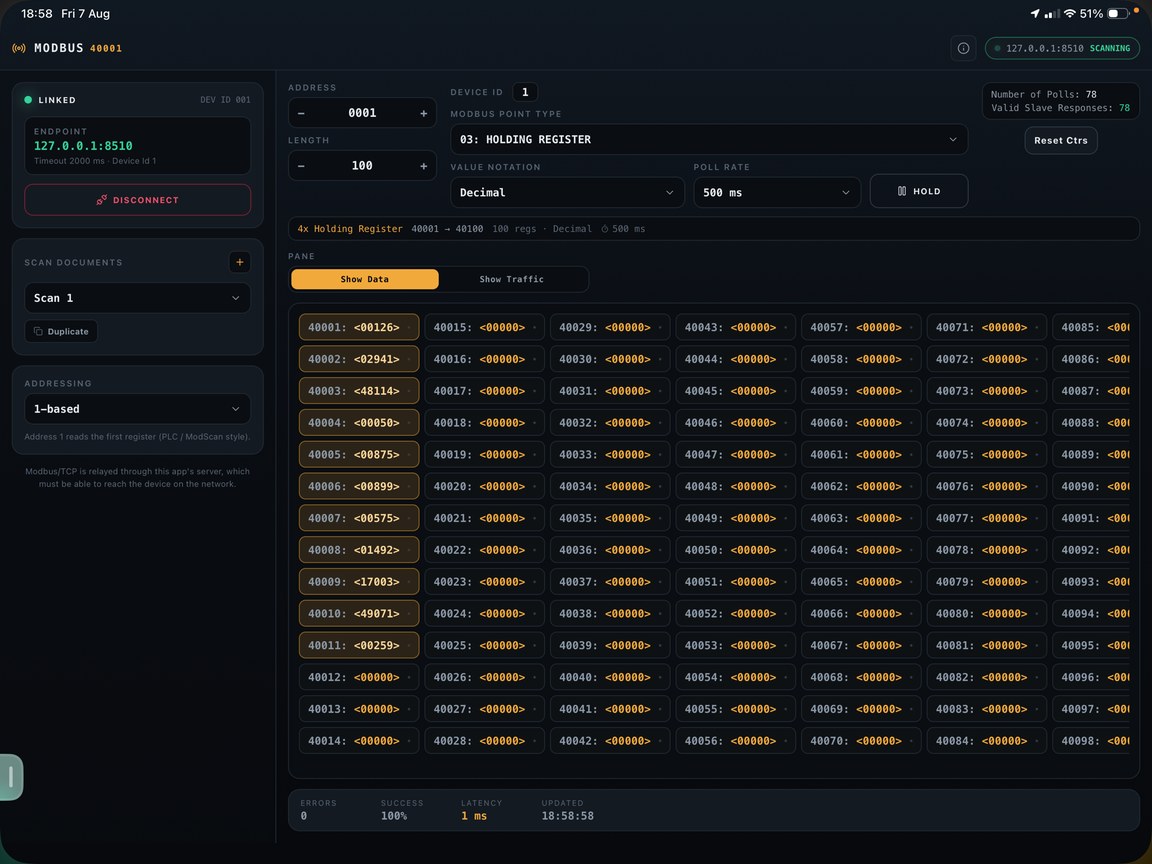Click the 127.0.0.1:8510 Scanning status pill

click(x=1062, y=48)
